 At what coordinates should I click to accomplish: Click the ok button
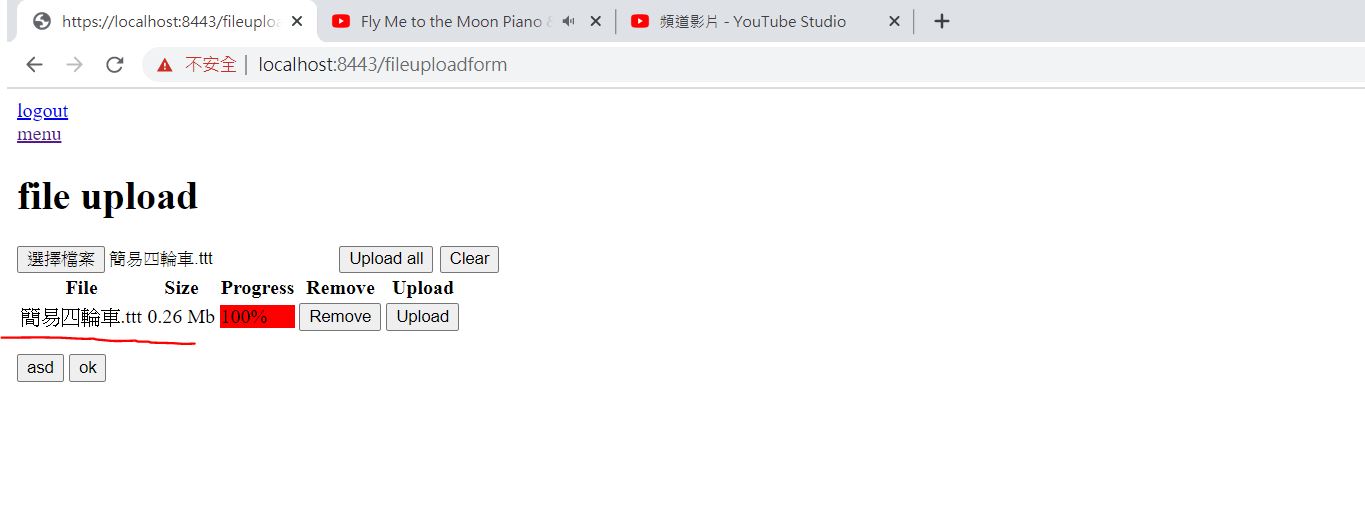[x=87, y=368]
